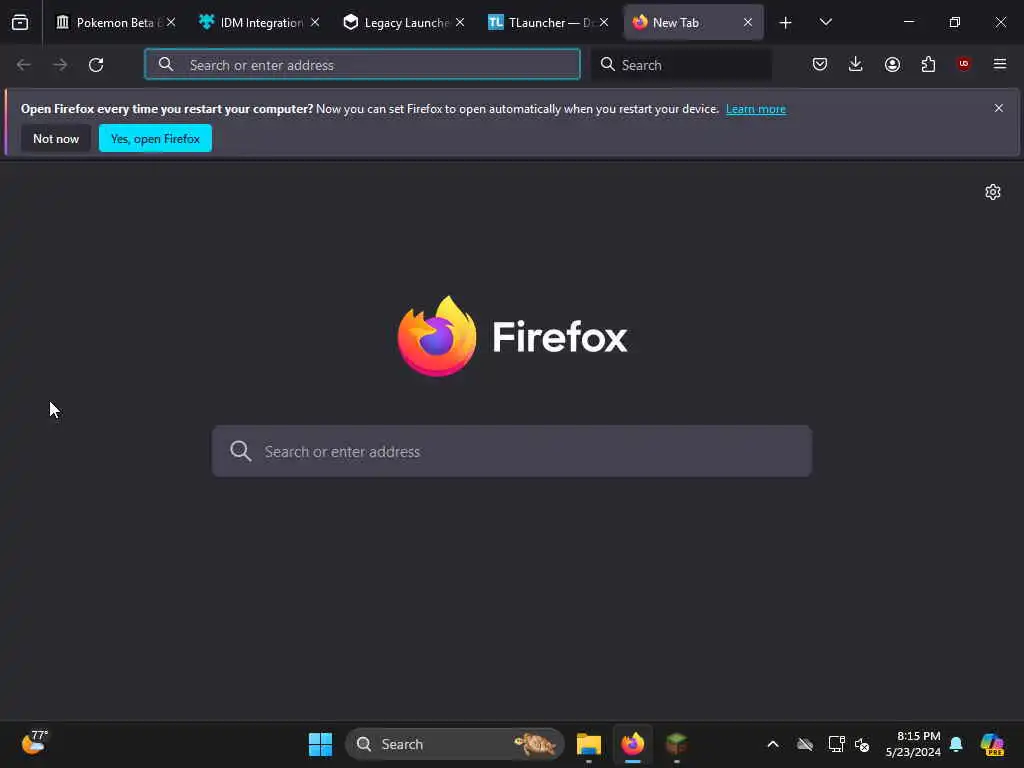Close the TLauncher tab
Screen dimensions: 1024x768
point(604,23)
